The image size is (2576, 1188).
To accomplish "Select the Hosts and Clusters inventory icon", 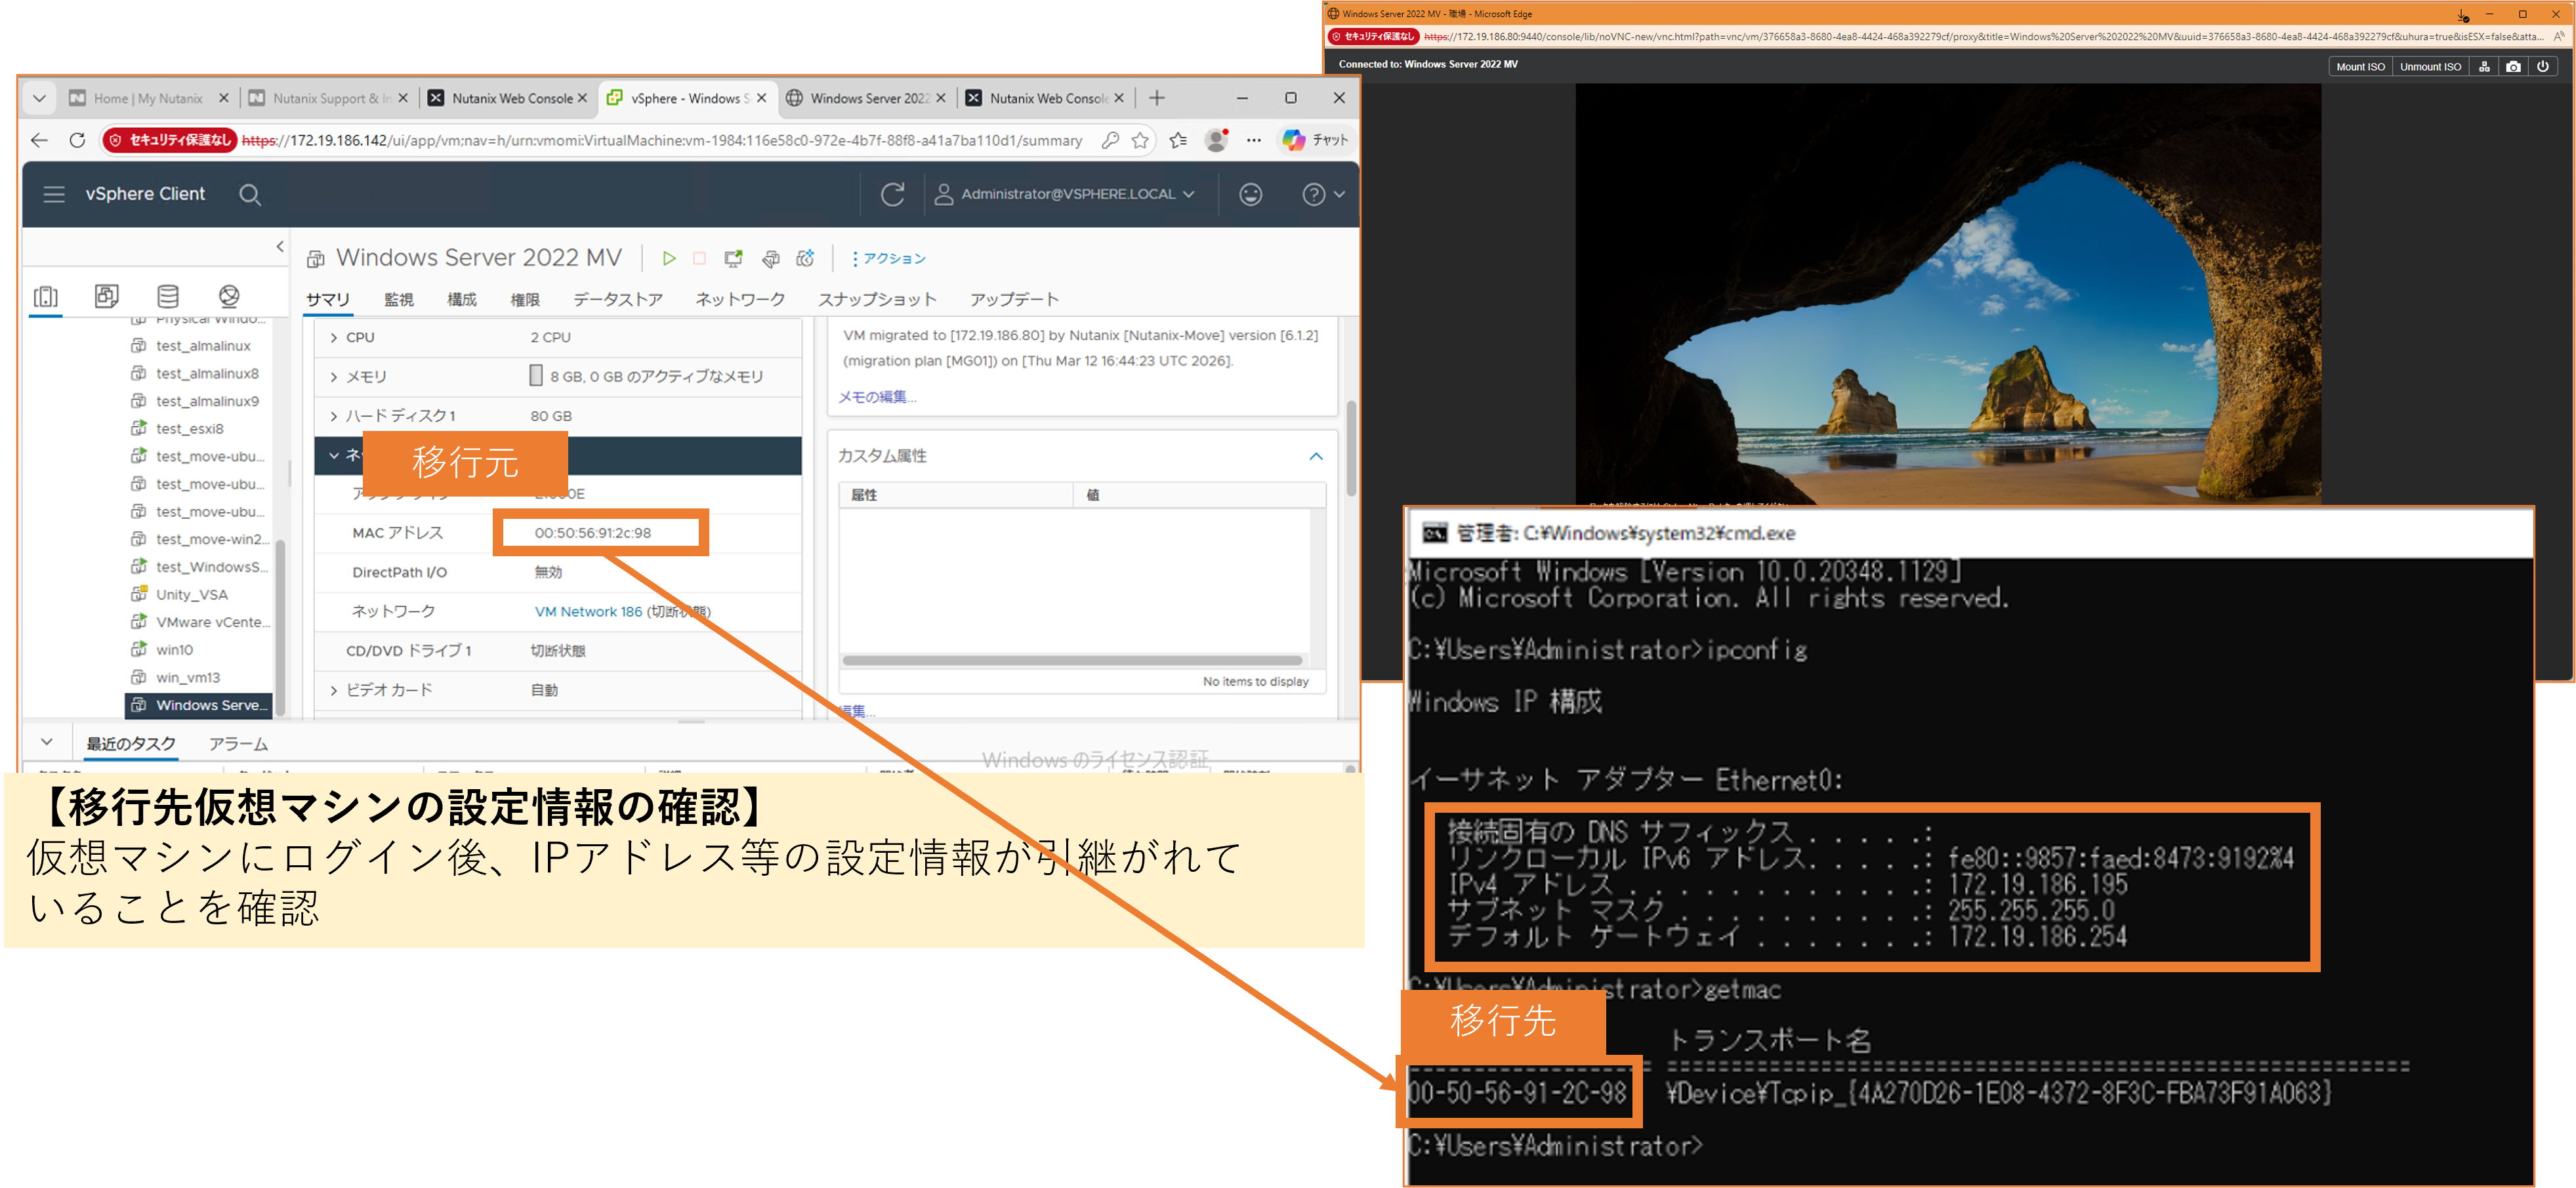I will click(x=46, y=296).
